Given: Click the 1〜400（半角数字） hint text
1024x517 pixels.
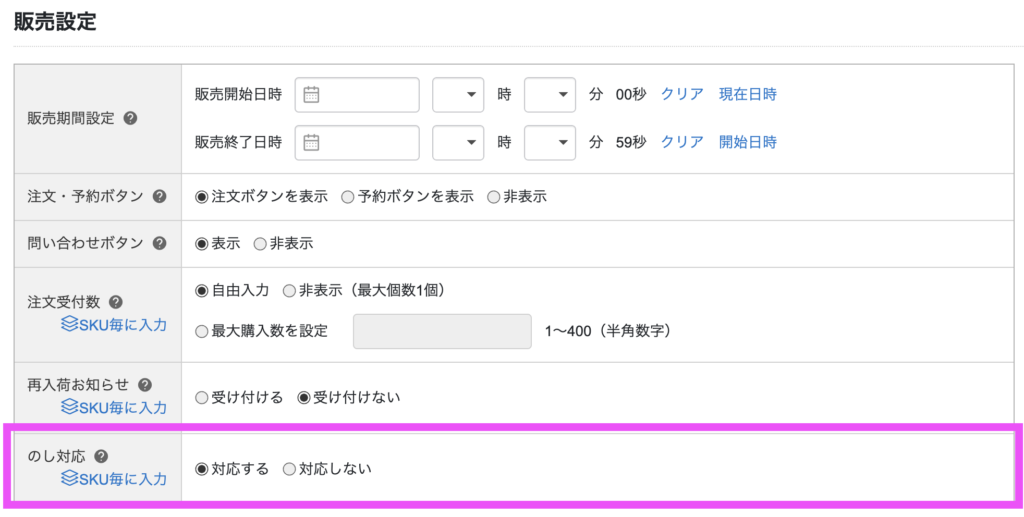Looking at the screenshot, I should [x=608, y=332].
